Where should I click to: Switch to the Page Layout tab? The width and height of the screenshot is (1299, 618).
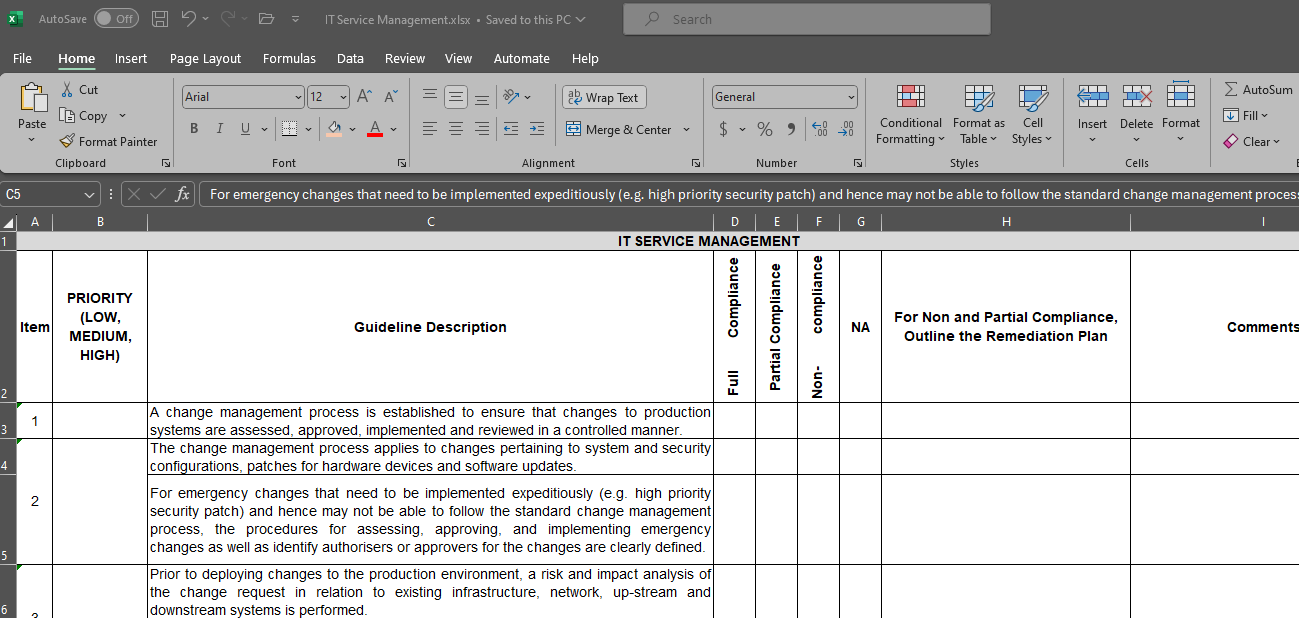pos(205,58)
